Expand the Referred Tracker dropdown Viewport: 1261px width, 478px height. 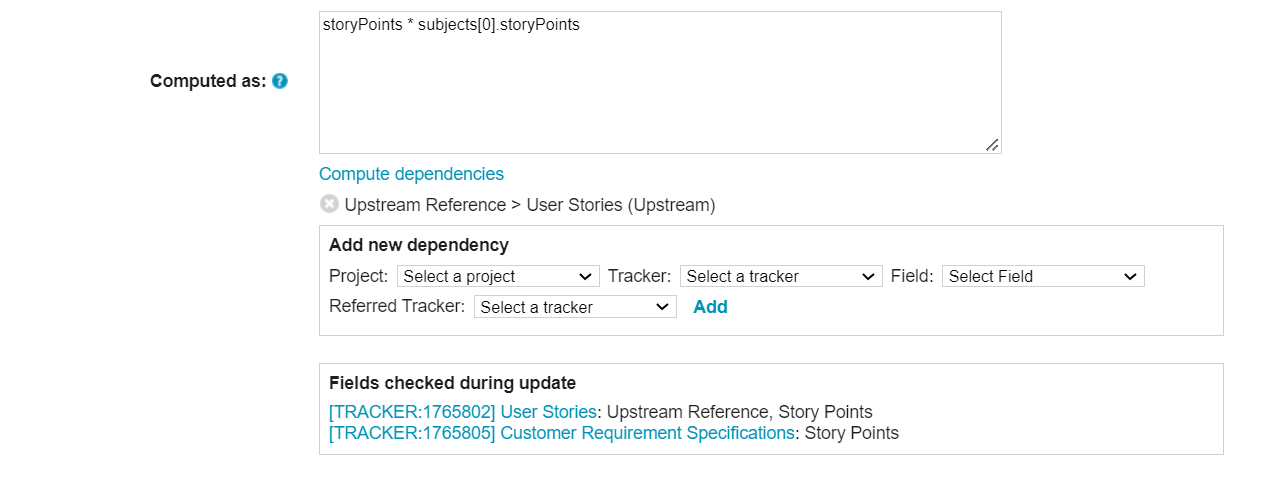point(575,307)
